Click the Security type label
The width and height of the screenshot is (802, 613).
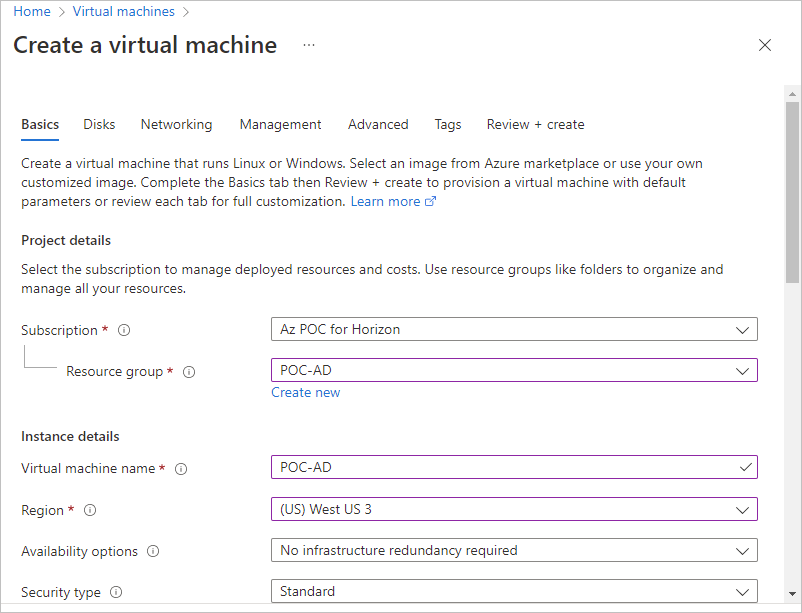click(x=61, y=592)
